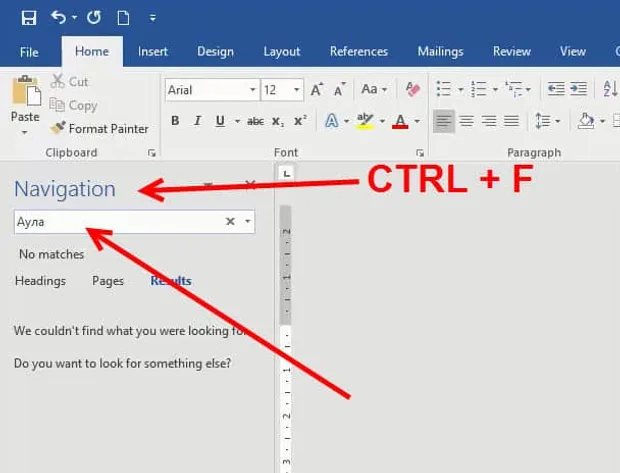Image resolution: width=620 pixels, height=473 pixels.
Task: Click the Increase Indent icon
Action: tap(578, 89)
